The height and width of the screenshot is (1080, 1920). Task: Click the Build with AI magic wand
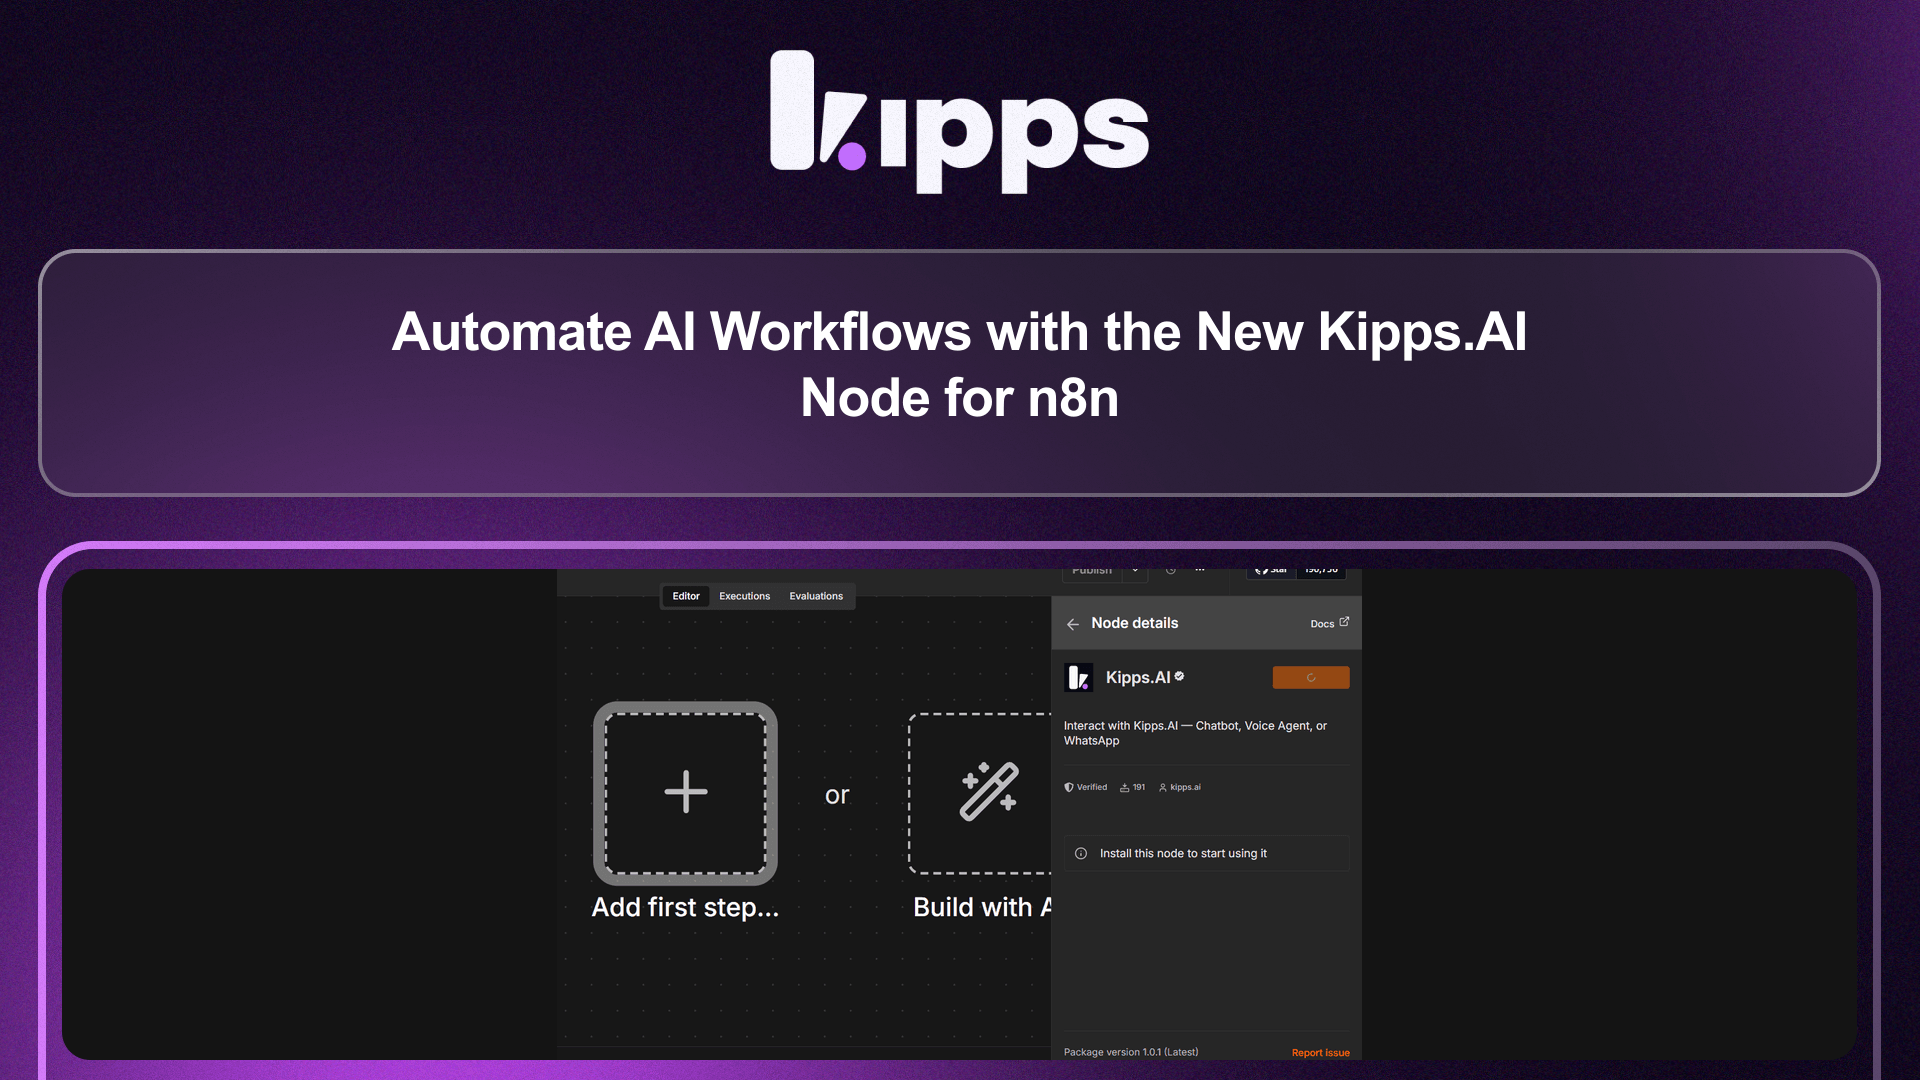point(989,792)
